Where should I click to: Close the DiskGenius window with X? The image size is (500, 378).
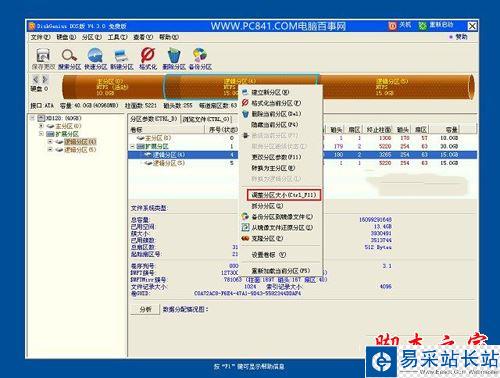(x=472, y=26)
